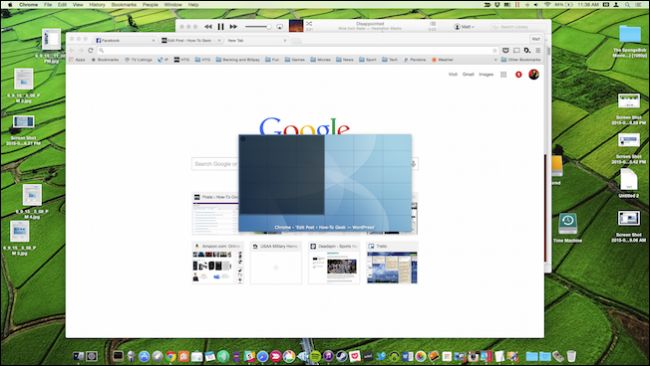Reload the page in Chrome
650x366 pixels.
pyautogui.click(x=90, y=50)
